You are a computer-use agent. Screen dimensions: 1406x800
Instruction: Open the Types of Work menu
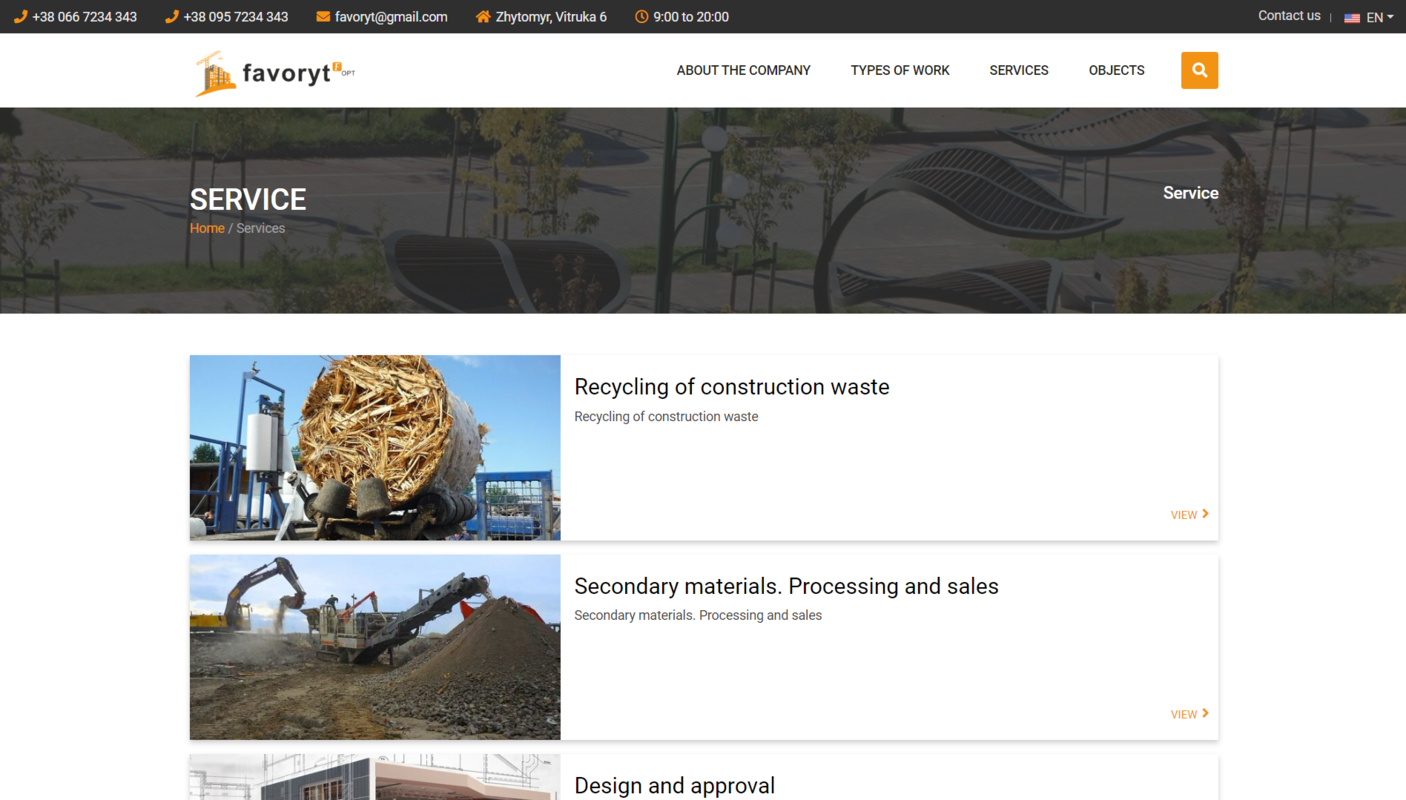pyautogui.click(x=900, y=70)
